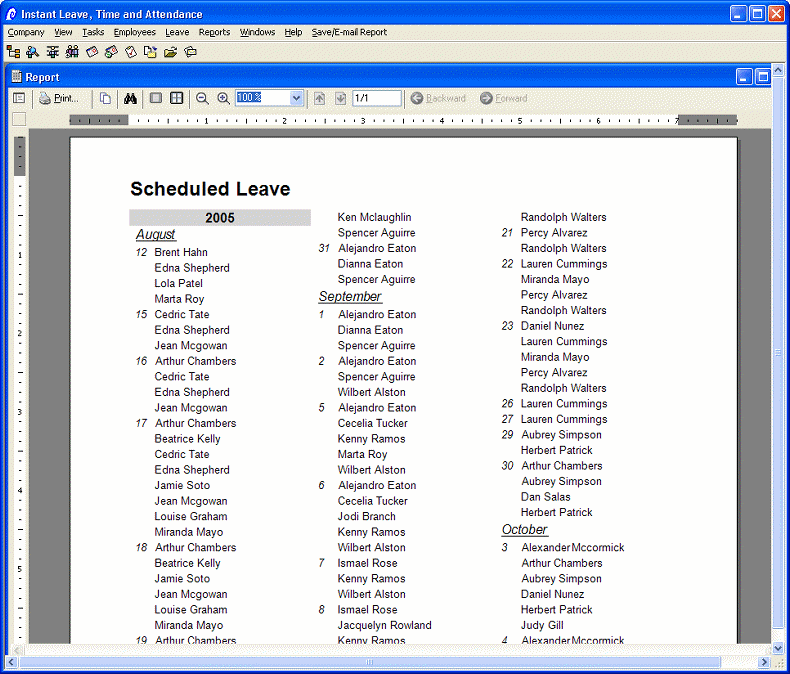This screenshot has height=674, width=790.
Task: Click the Print button in report toolbar
Action: click(x=59, y=98)
